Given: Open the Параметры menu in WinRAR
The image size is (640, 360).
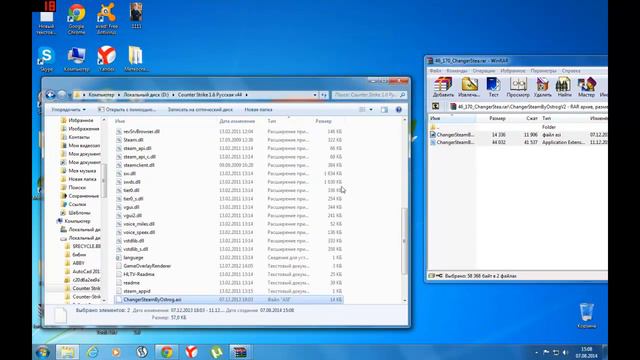Looking at the screenshot, I should [x=544, y=71].
